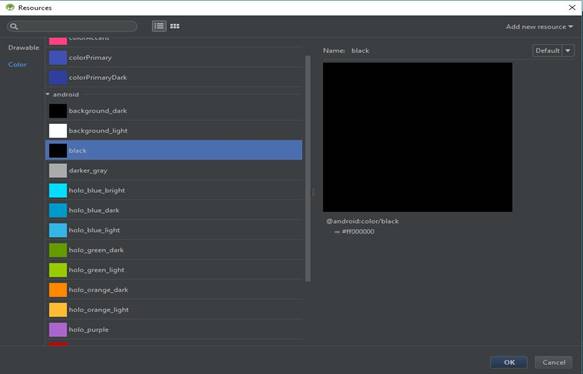This screenshot has height=374, width=583.
Task: Click the resource list scrollbar
Action: point(308,169)
